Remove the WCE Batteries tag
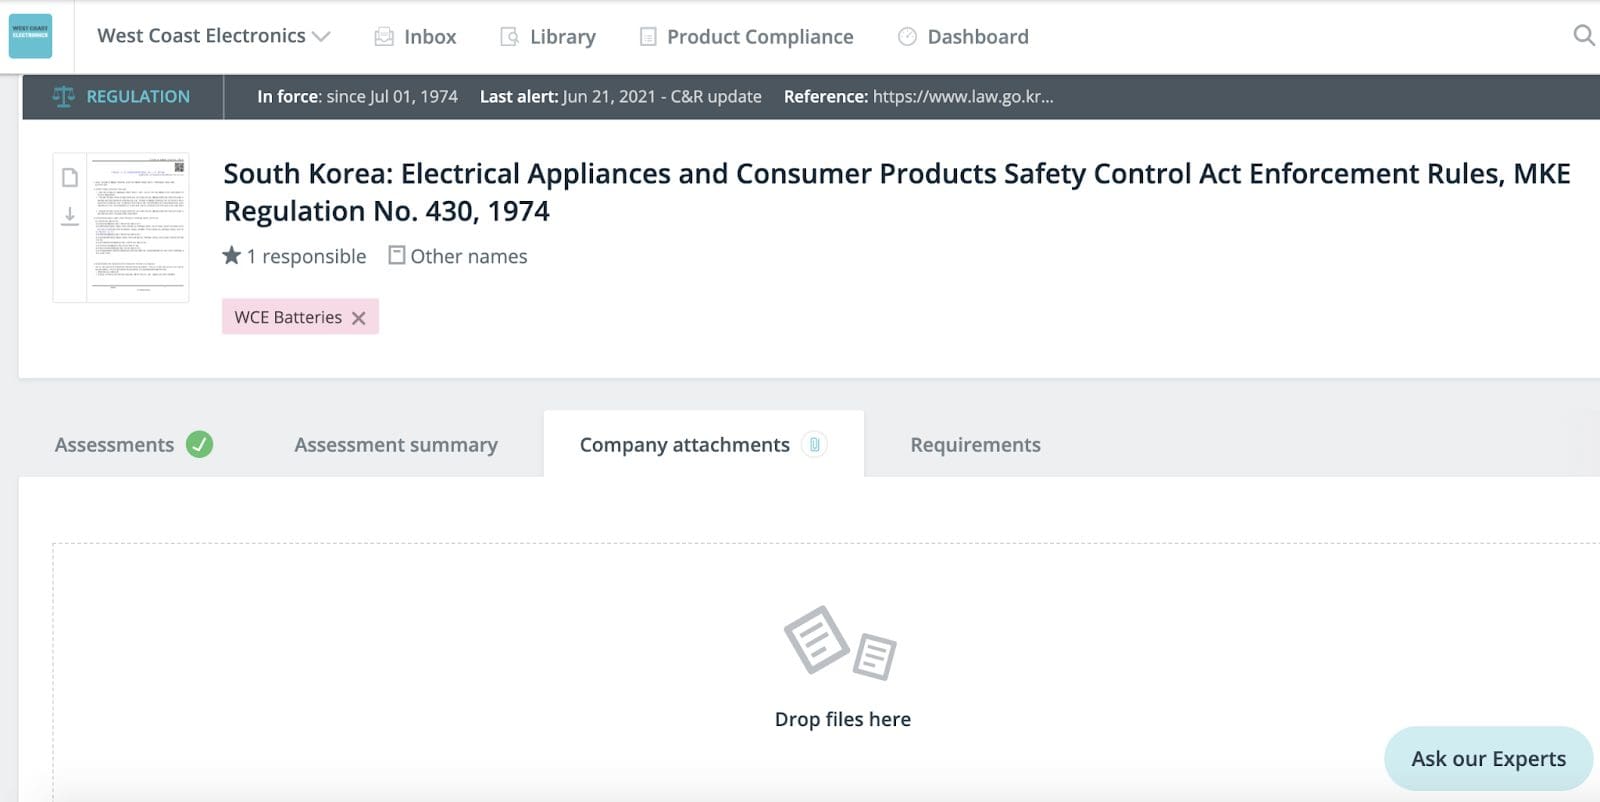Screen dimensions: 1600x802 [359, 318]
